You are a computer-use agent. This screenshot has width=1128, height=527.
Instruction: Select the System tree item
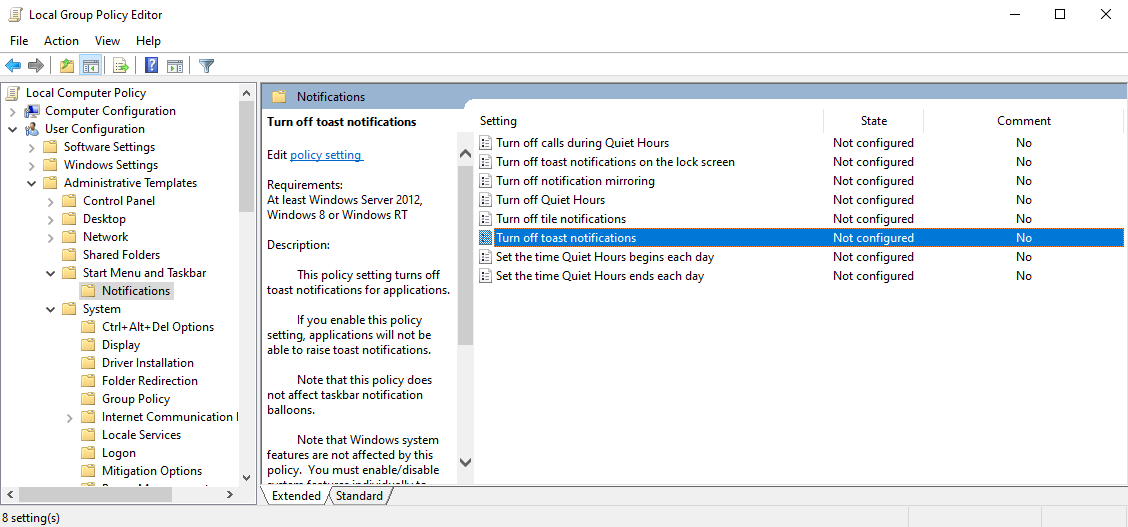coord(101,309)
